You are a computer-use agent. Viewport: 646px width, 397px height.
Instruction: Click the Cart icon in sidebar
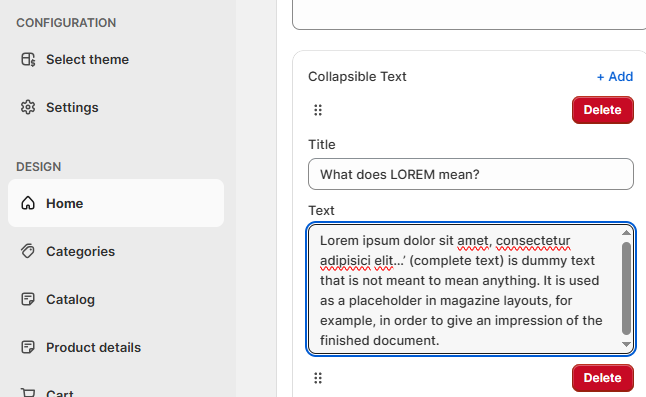[x=28, y=392]
